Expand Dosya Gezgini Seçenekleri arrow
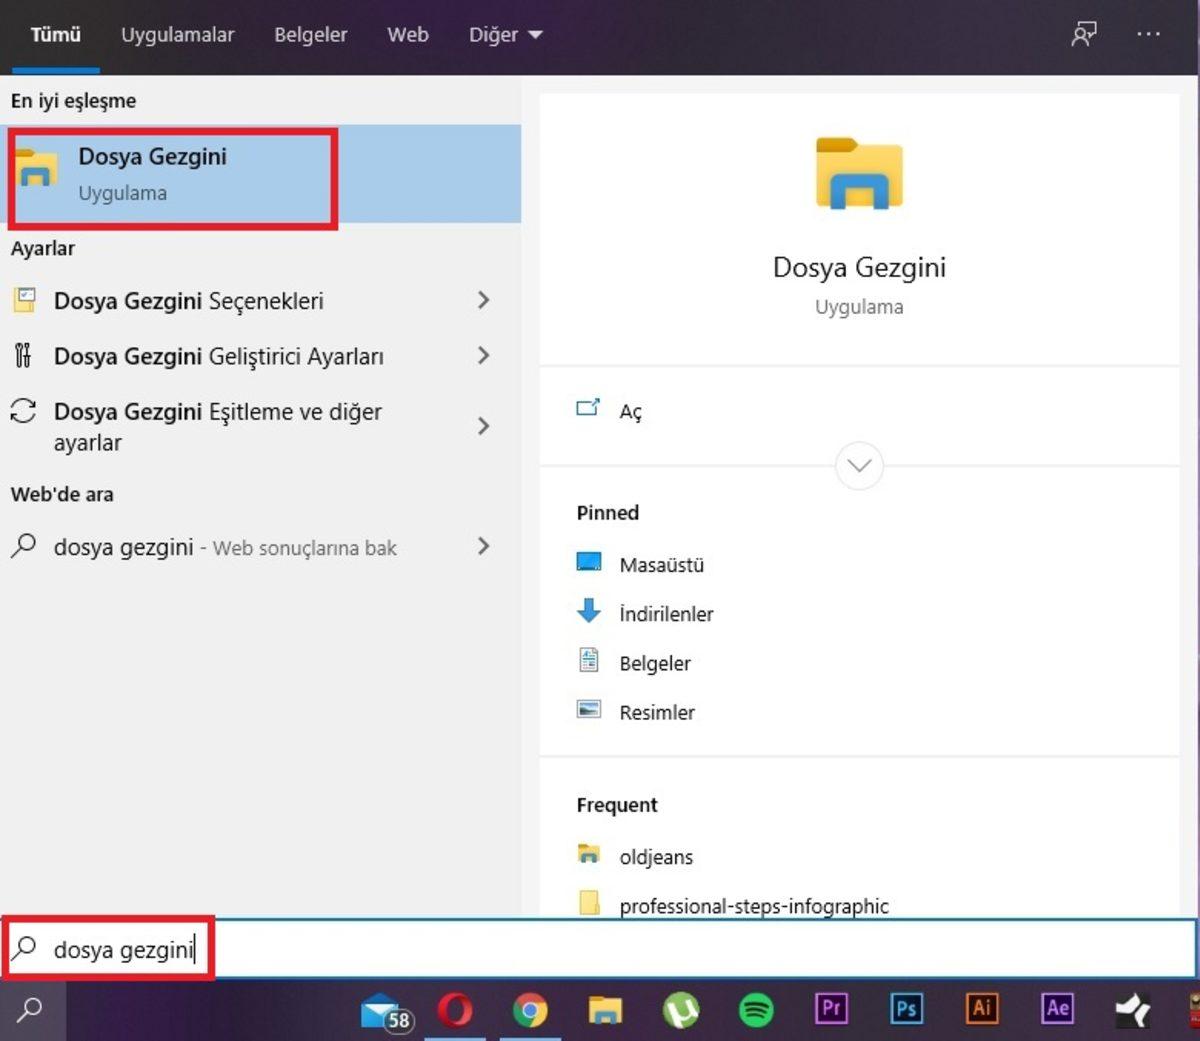Screen dimensions: 1200x1041 484,300
